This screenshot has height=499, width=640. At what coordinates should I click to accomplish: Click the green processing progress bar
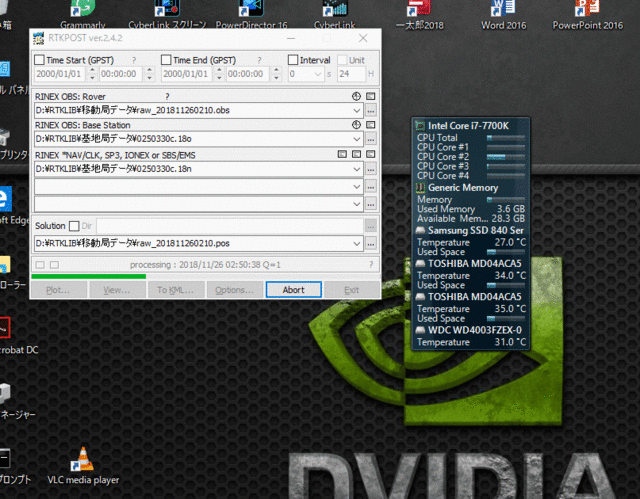coord(89,276)
